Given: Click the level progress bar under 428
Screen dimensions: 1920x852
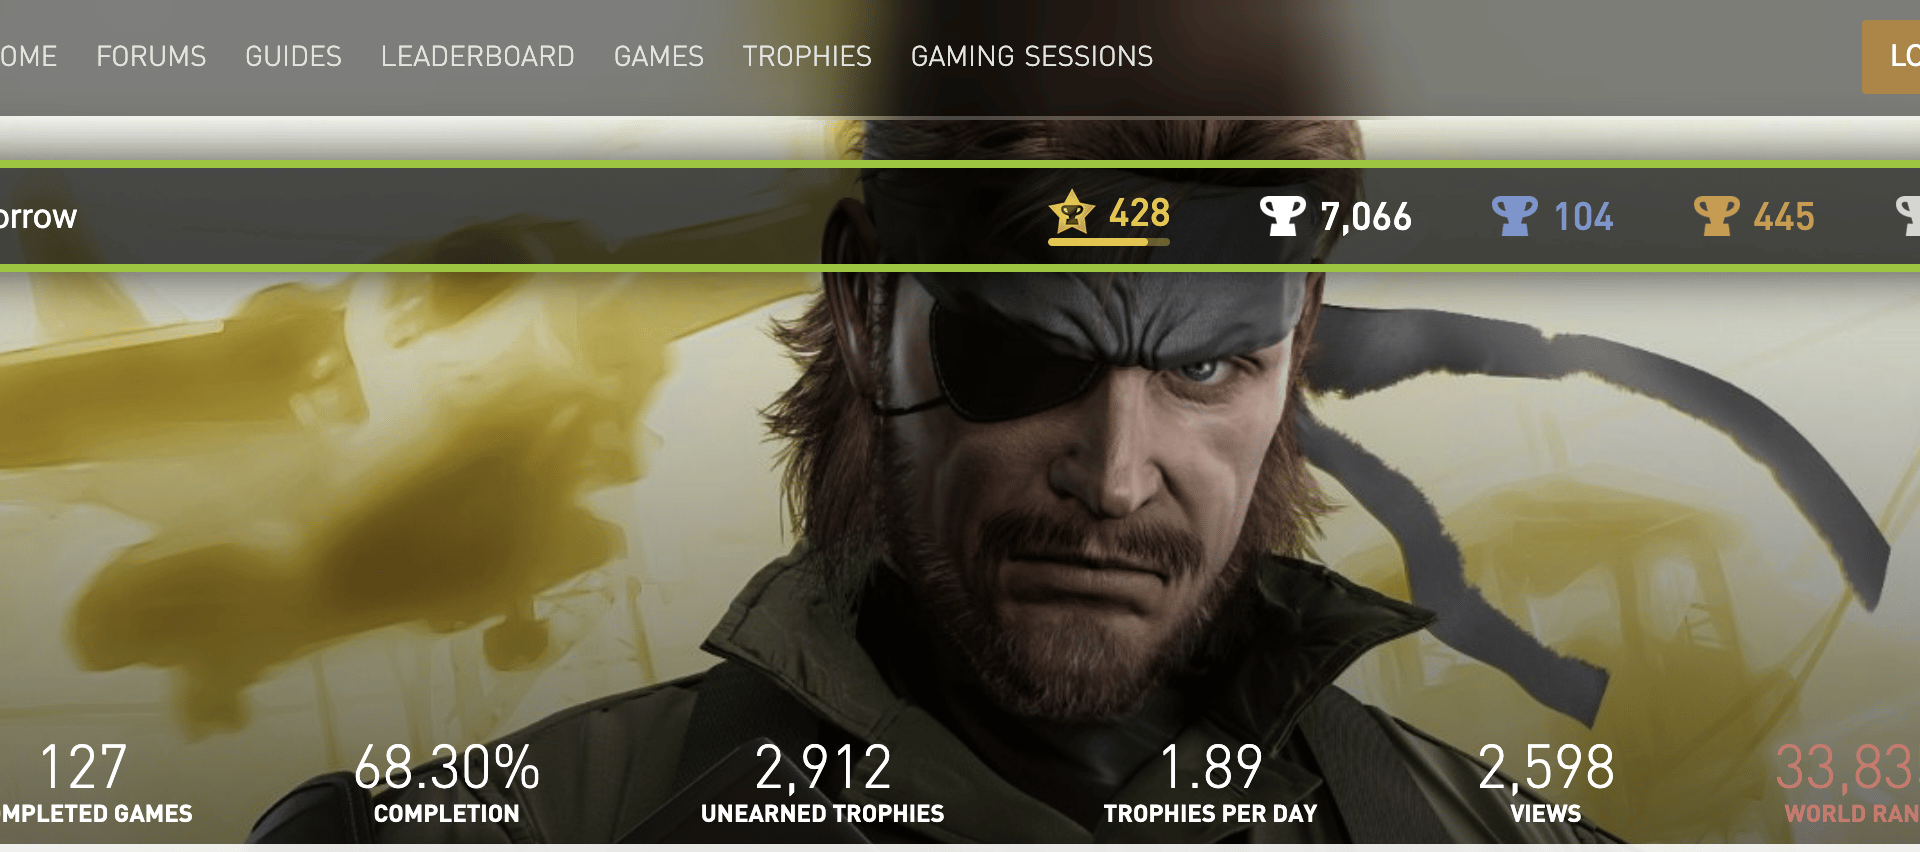Looking at the screenshot, I should 1108,241.
